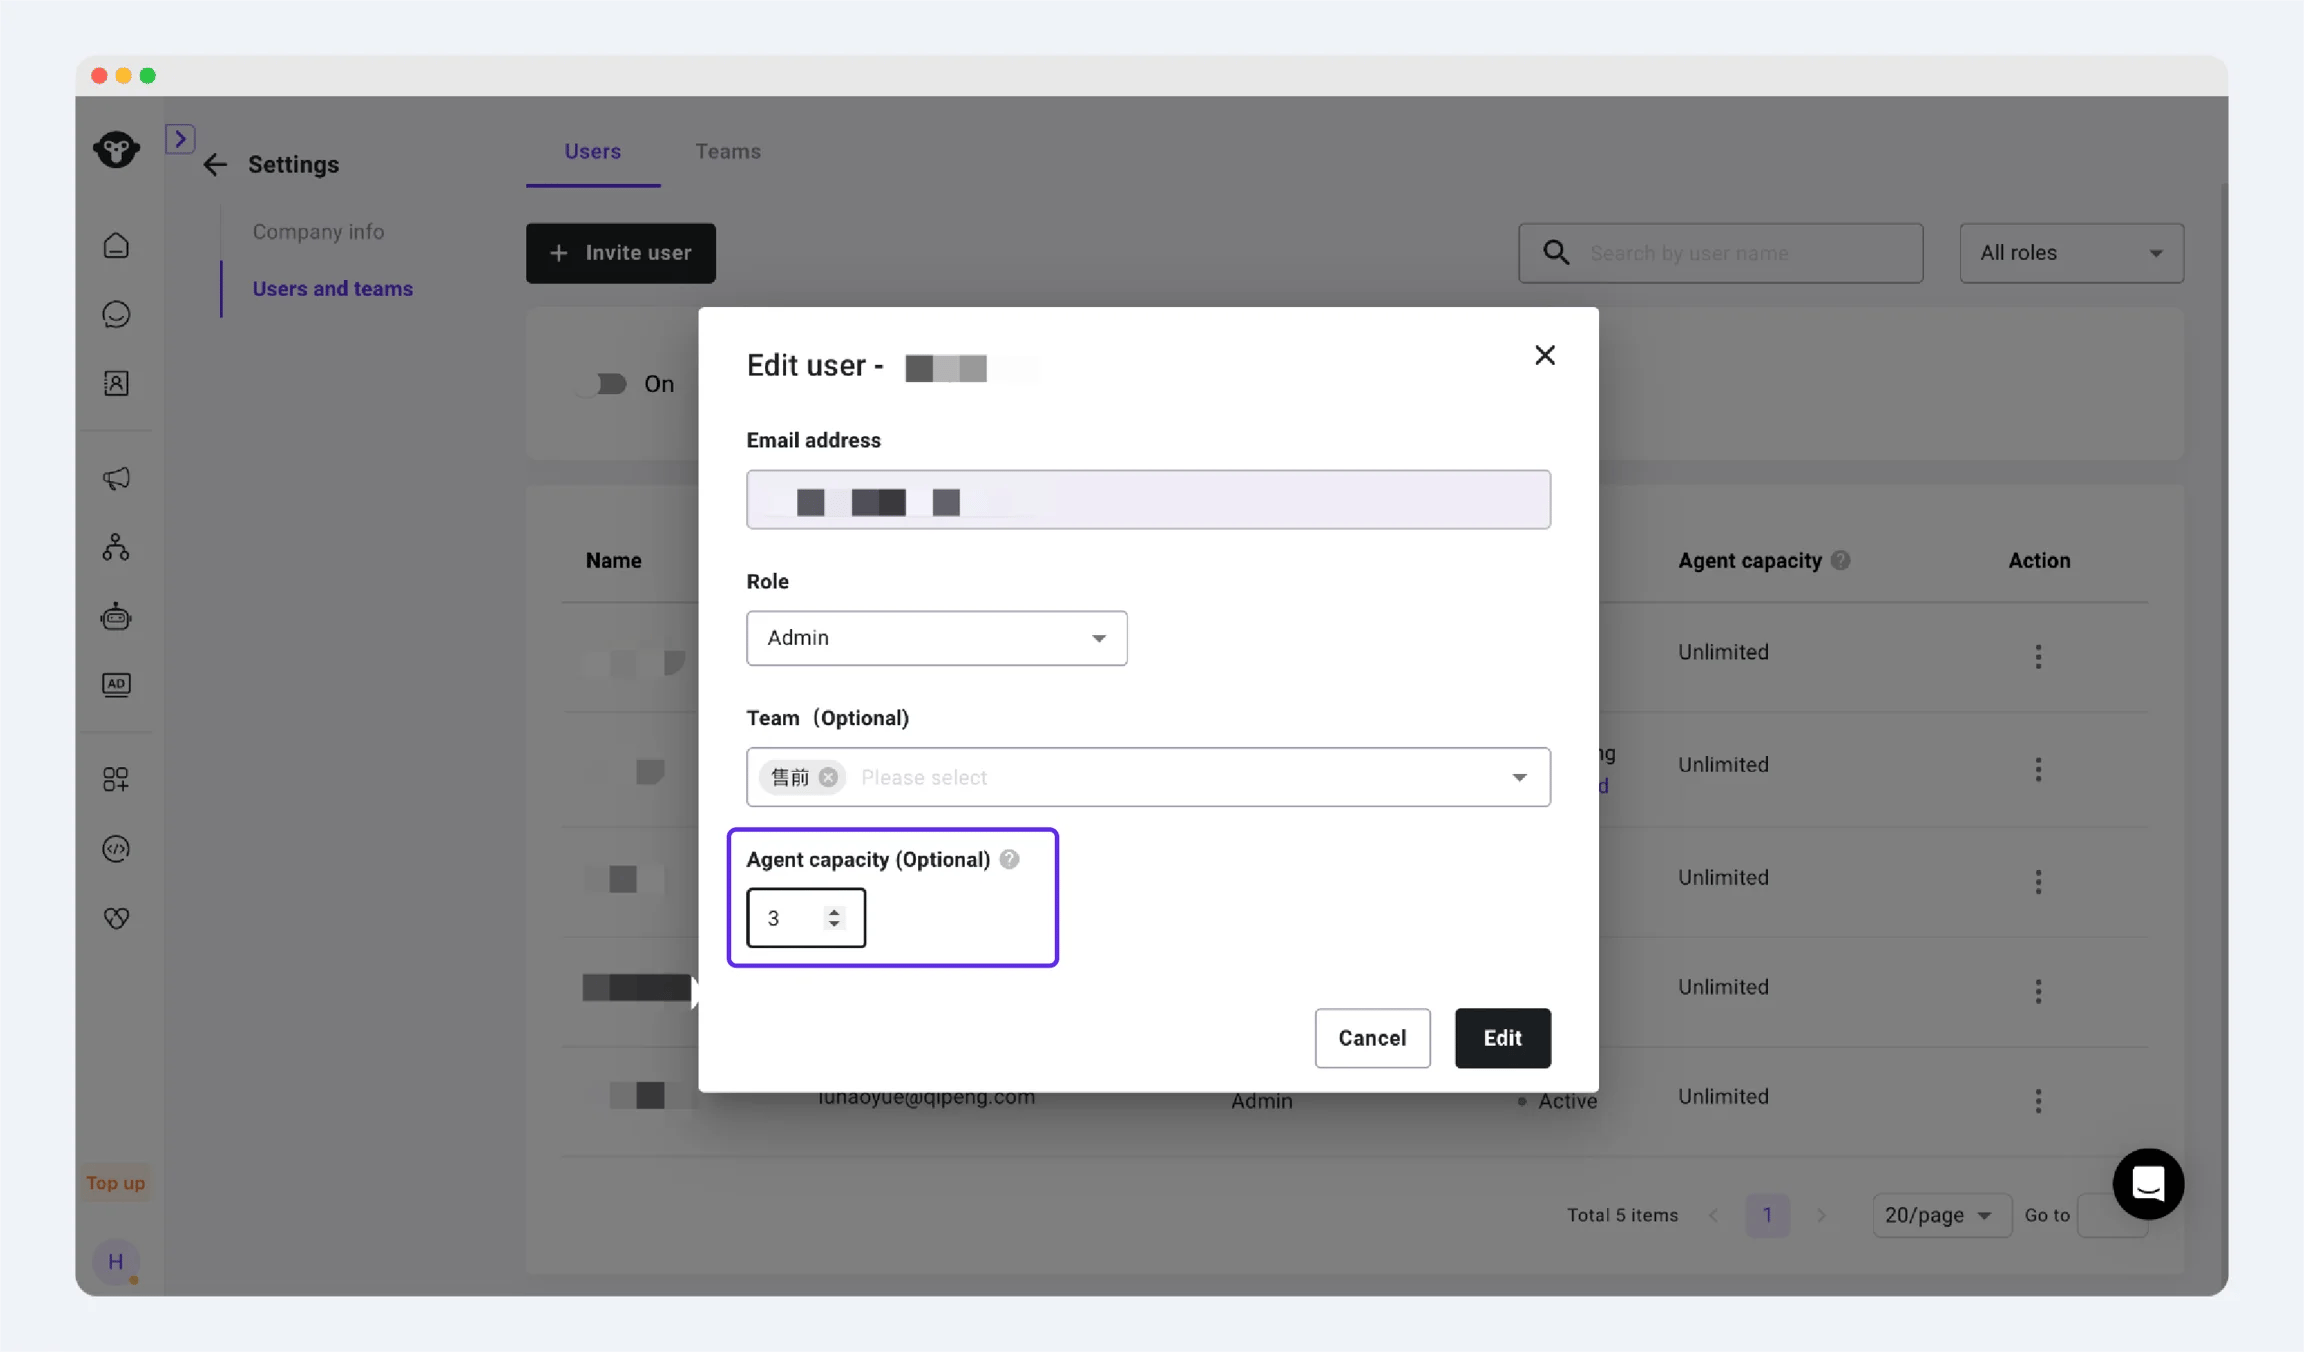Click the Go to page input
Screen dimensions: 2304x1352
(x=2111, y=1215)
